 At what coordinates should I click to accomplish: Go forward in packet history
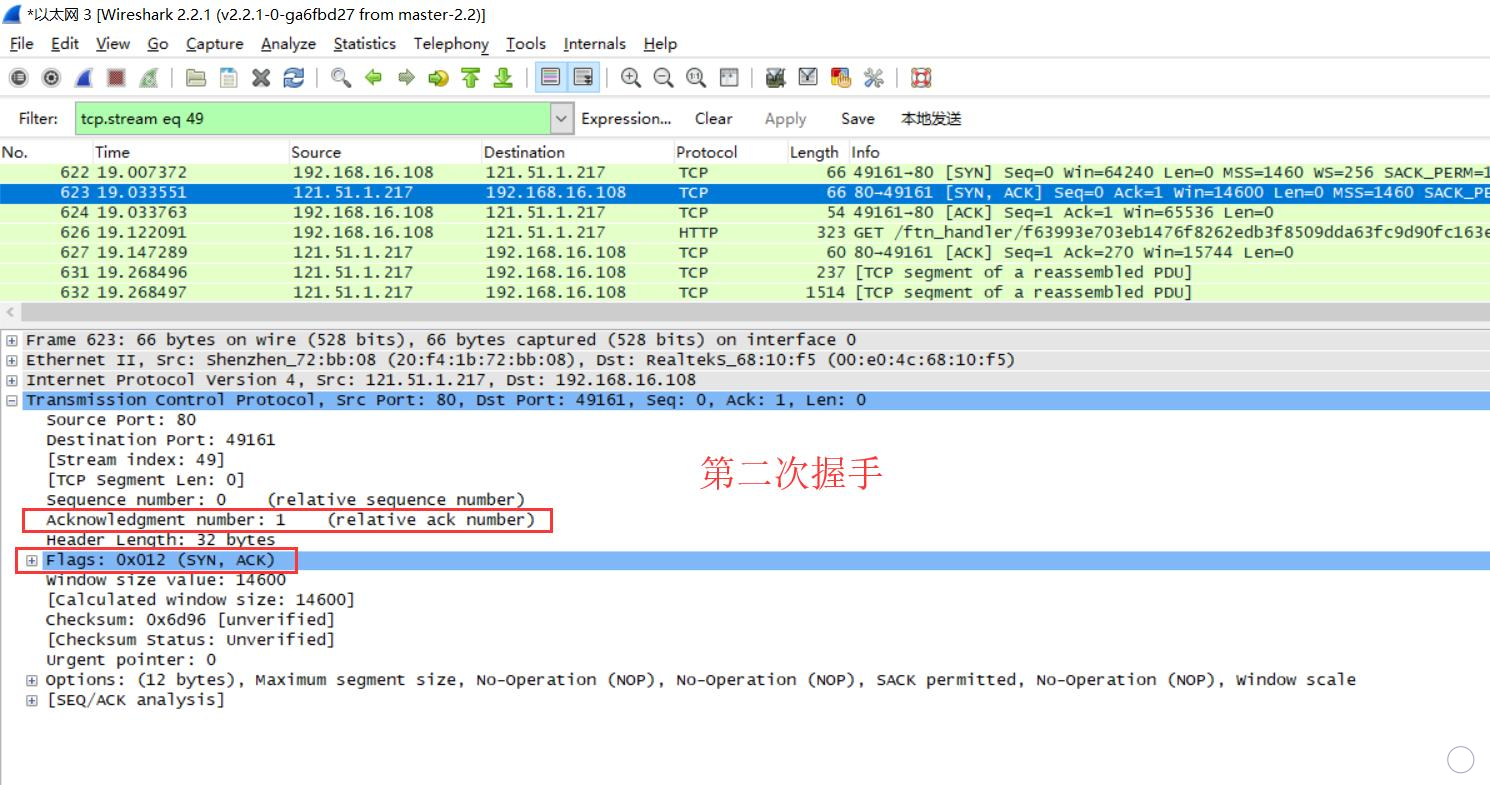(406, 78)
